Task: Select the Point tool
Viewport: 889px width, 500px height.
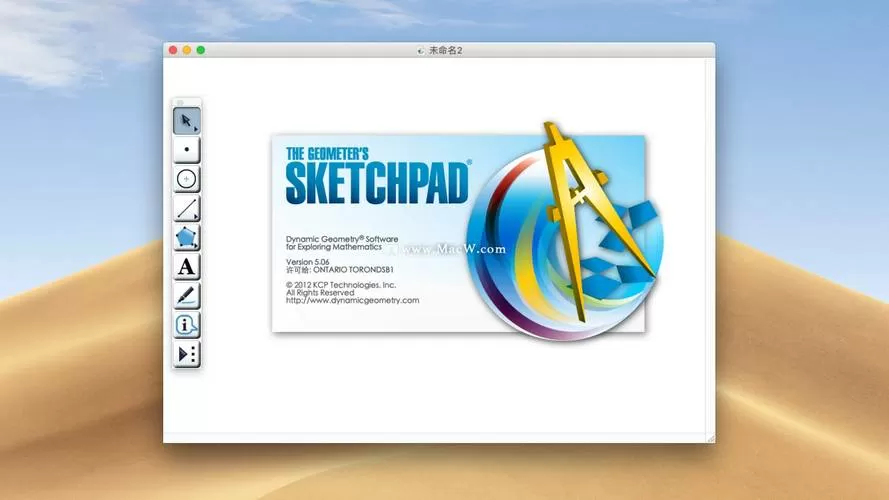Action: pos(187,150)
